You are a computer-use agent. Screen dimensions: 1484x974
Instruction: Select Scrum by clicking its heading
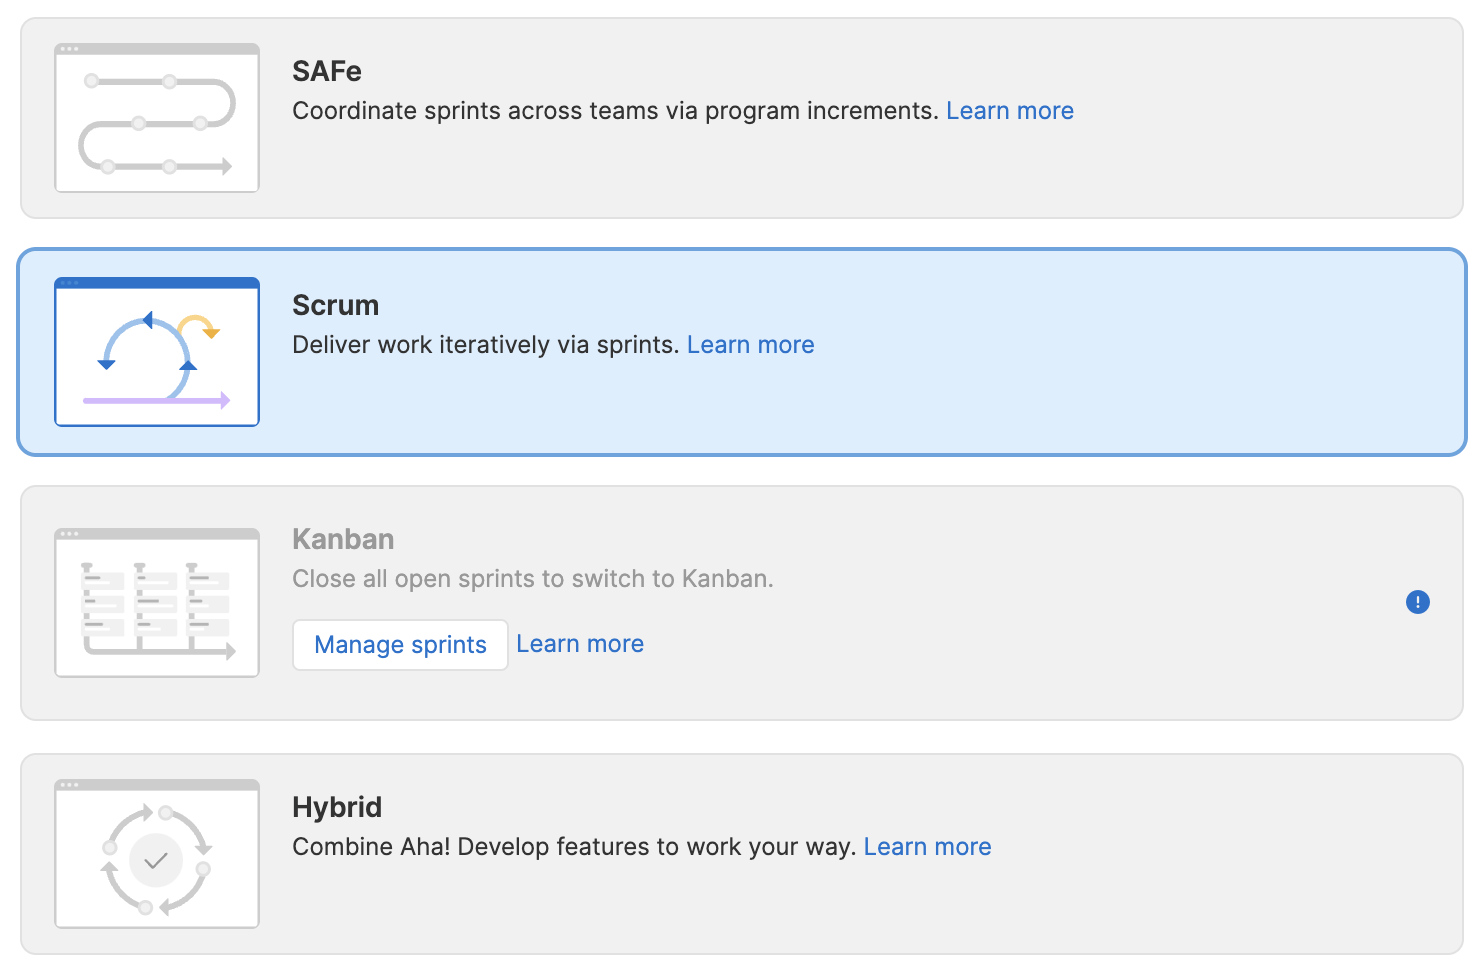[335, 306]
